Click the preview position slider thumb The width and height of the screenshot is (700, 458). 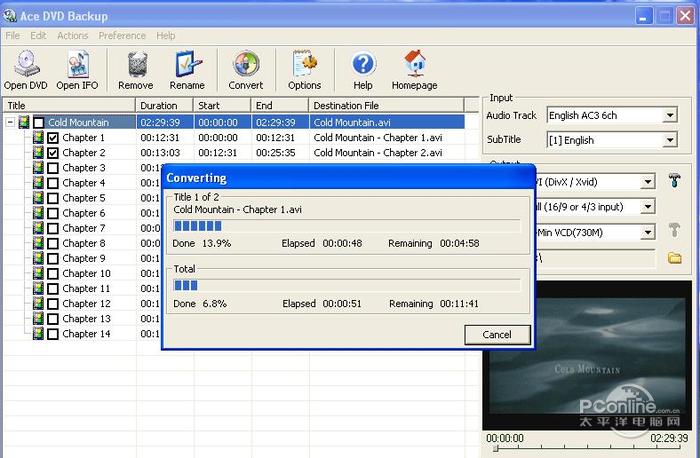pyautogui.click(x=495, y=449)
